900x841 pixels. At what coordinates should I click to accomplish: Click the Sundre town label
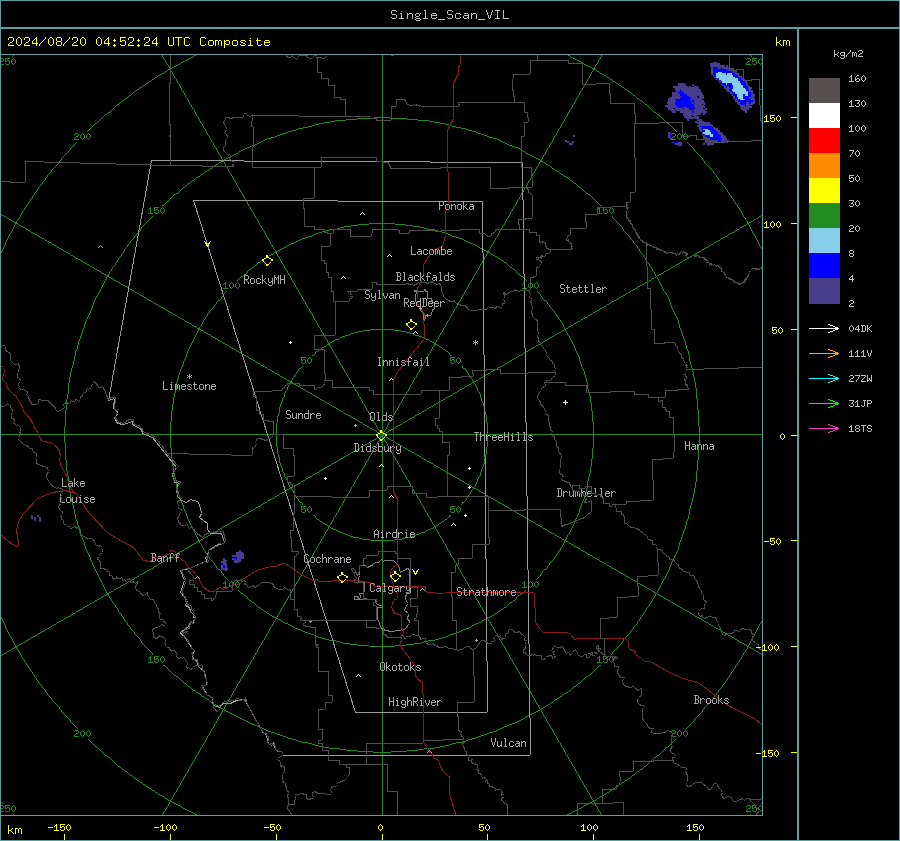[x=303, y=415]
